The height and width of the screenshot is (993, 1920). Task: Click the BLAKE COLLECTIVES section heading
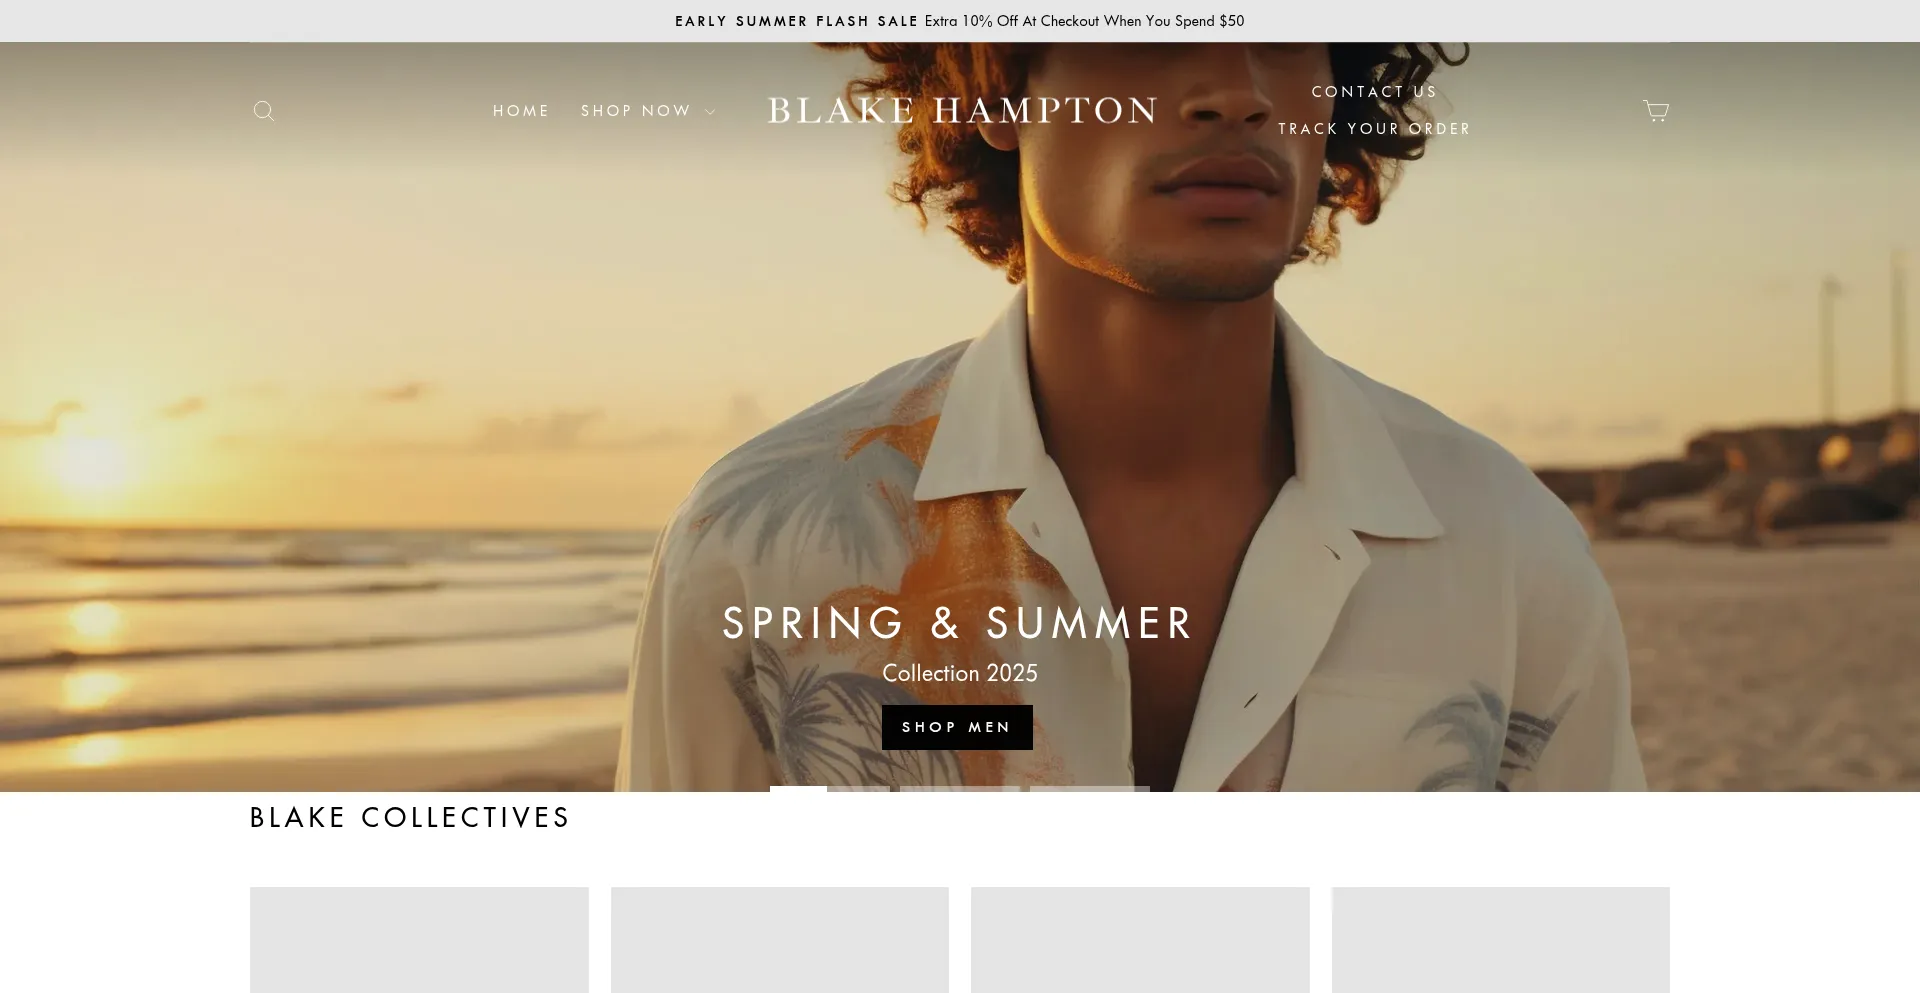(410, 818)
